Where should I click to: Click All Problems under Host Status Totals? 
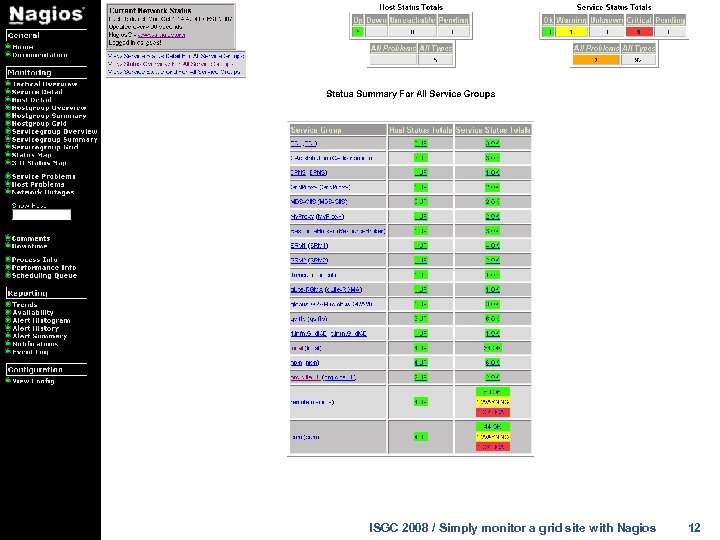tap(393, 48)
